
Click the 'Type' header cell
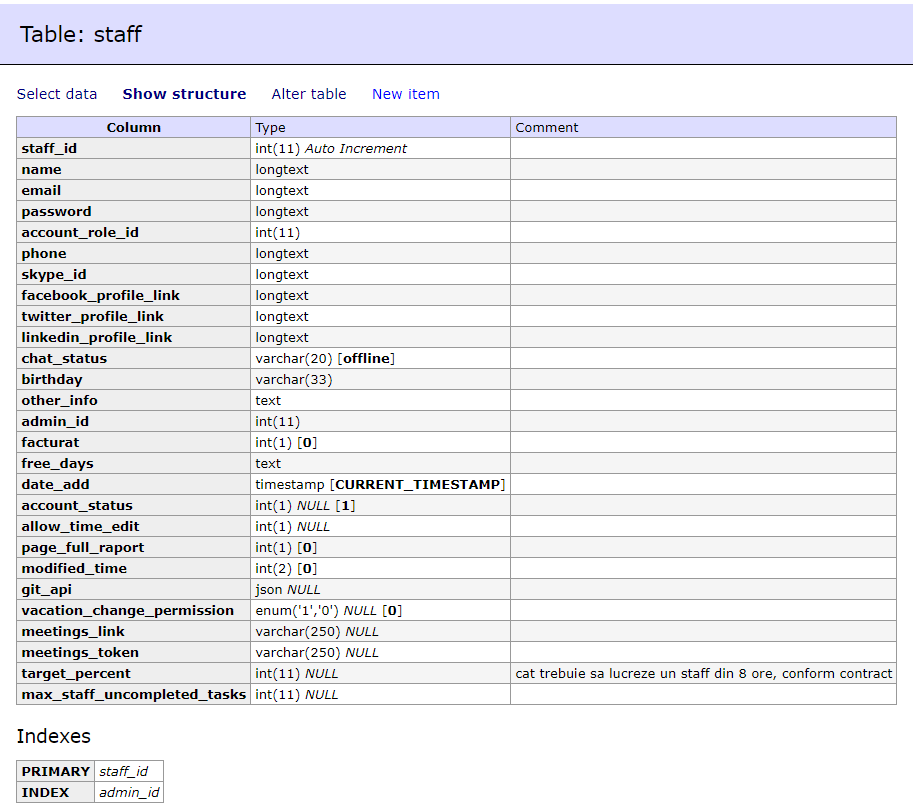pos(380,128)
